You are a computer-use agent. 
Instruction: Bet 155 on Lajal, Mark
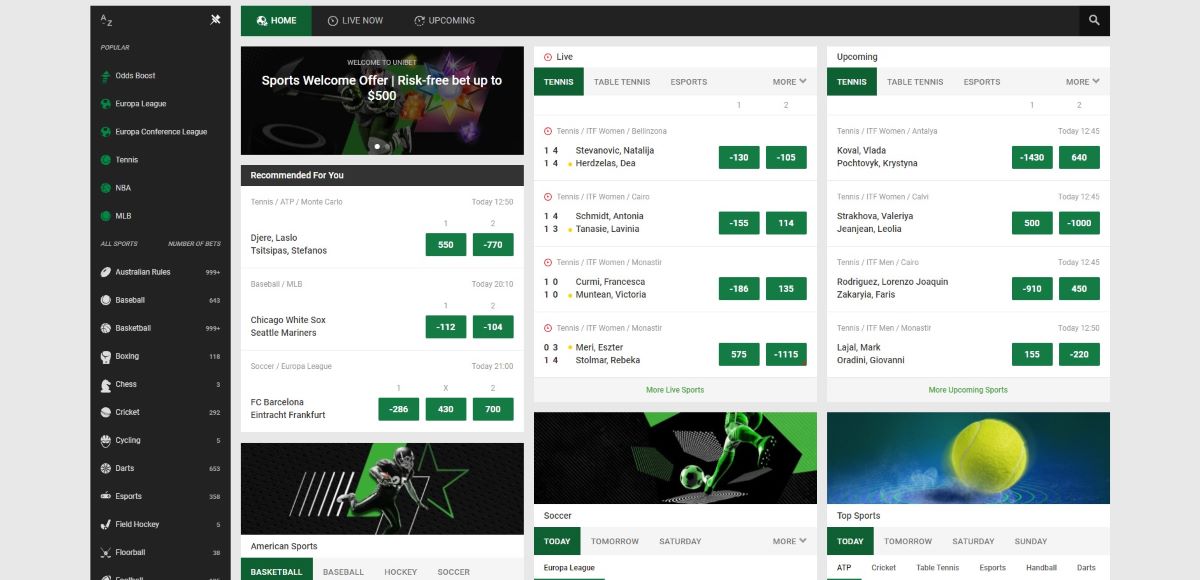(x=1032, y=354)
